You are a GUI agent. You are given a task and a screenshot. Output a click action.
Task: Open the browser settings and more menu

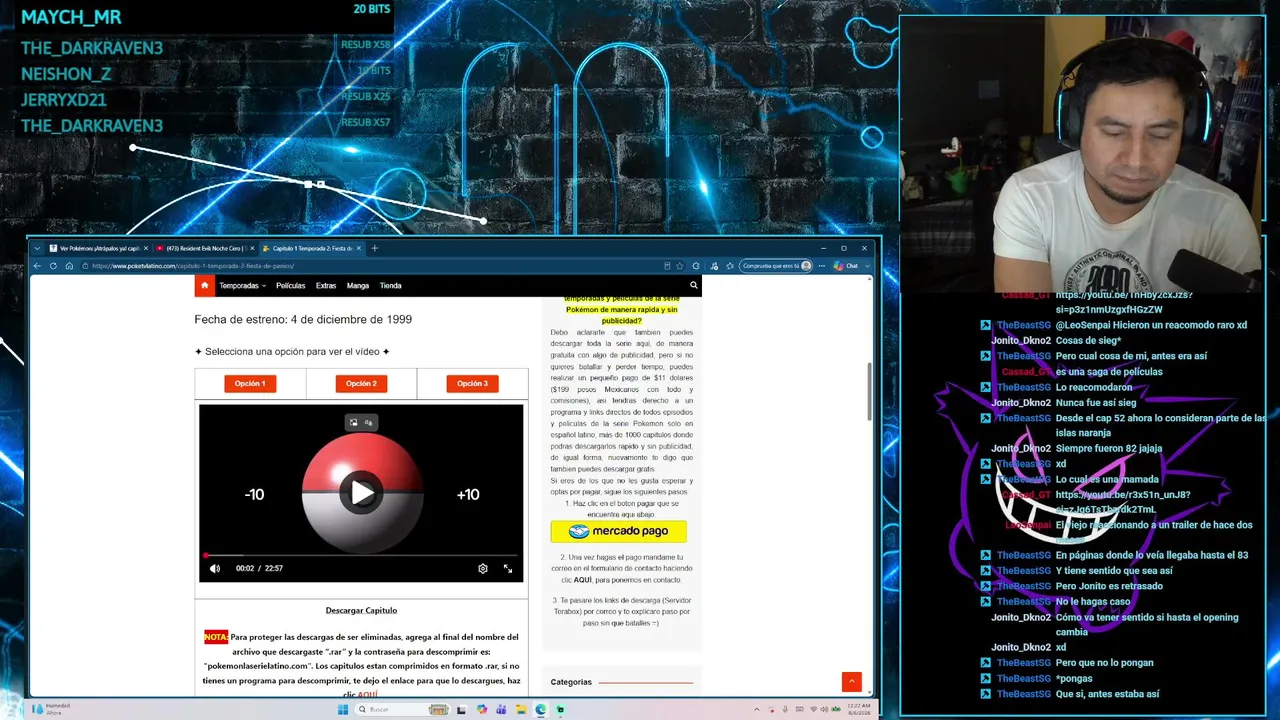[821, 266]
